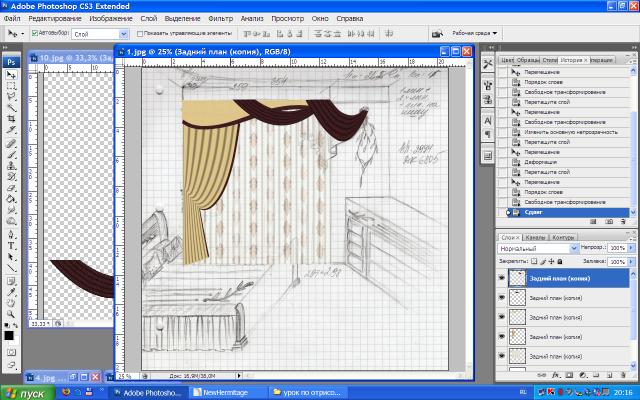Viewport: 640px width, 400px height.
Task: Click the foreground color swatch
Action: [9, 333]
